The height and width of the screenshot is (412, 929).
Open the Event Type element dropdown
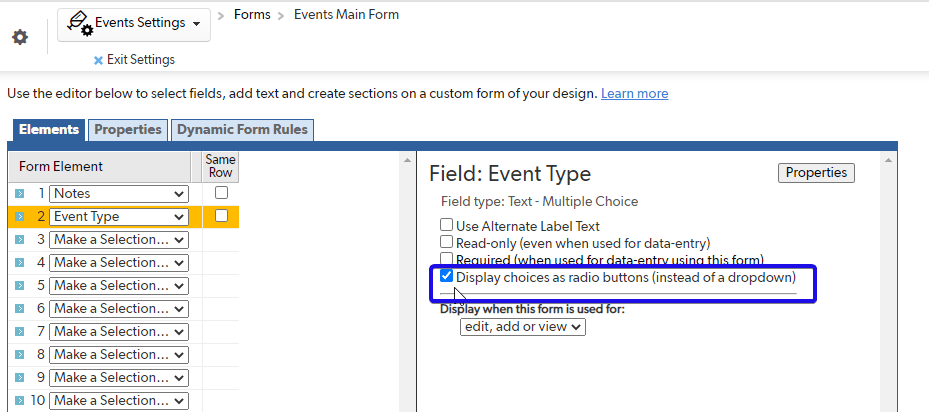coord(119,216)
